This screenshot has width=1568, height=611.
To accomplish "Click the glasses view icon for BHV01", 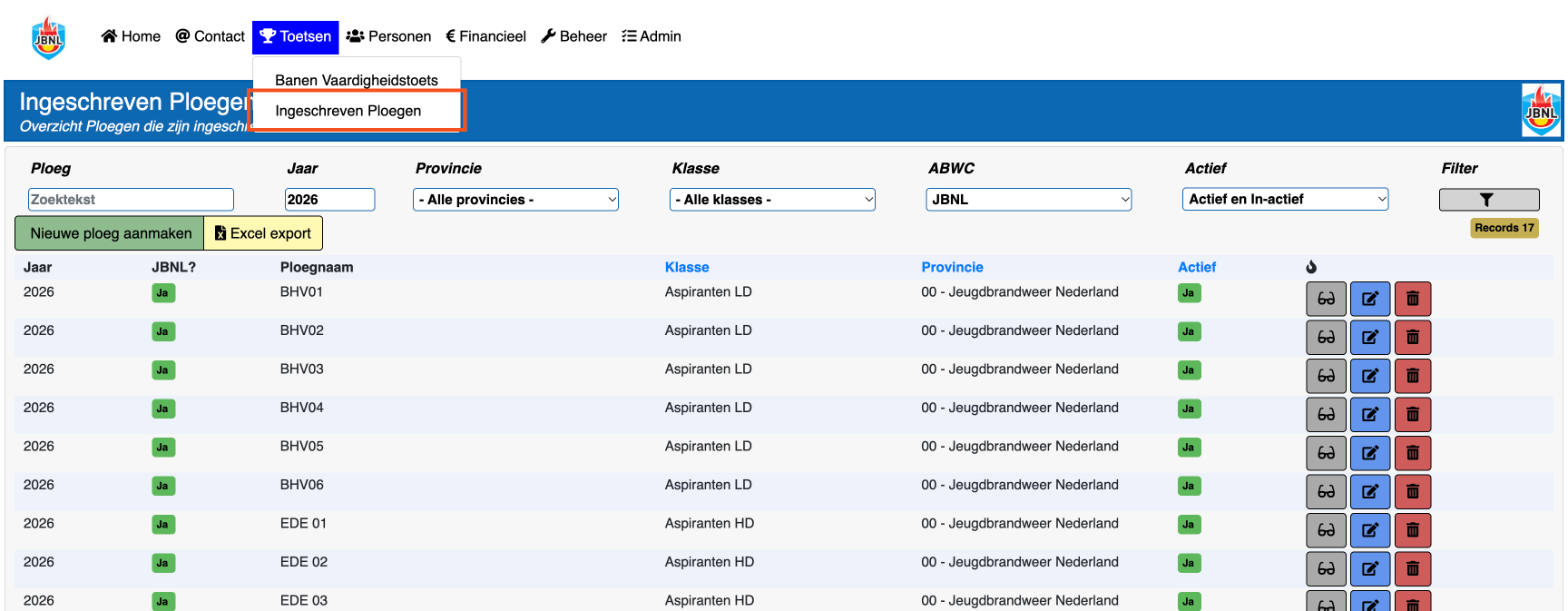I will 1326,299.
